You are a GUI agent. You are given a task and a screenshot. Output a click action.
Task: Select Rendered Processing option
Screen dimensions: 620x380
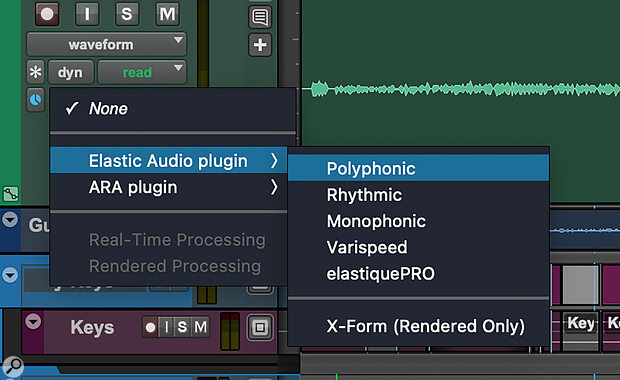(169, 266)
